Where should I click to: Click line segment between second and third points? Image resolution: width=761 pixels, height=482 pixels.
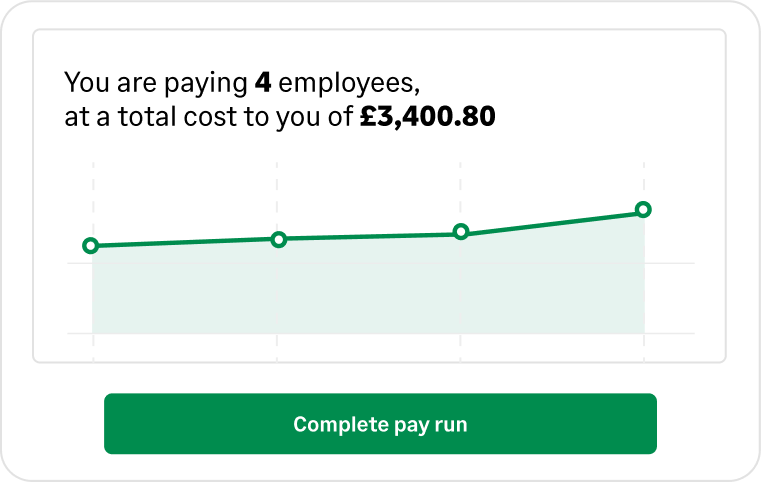370,236
